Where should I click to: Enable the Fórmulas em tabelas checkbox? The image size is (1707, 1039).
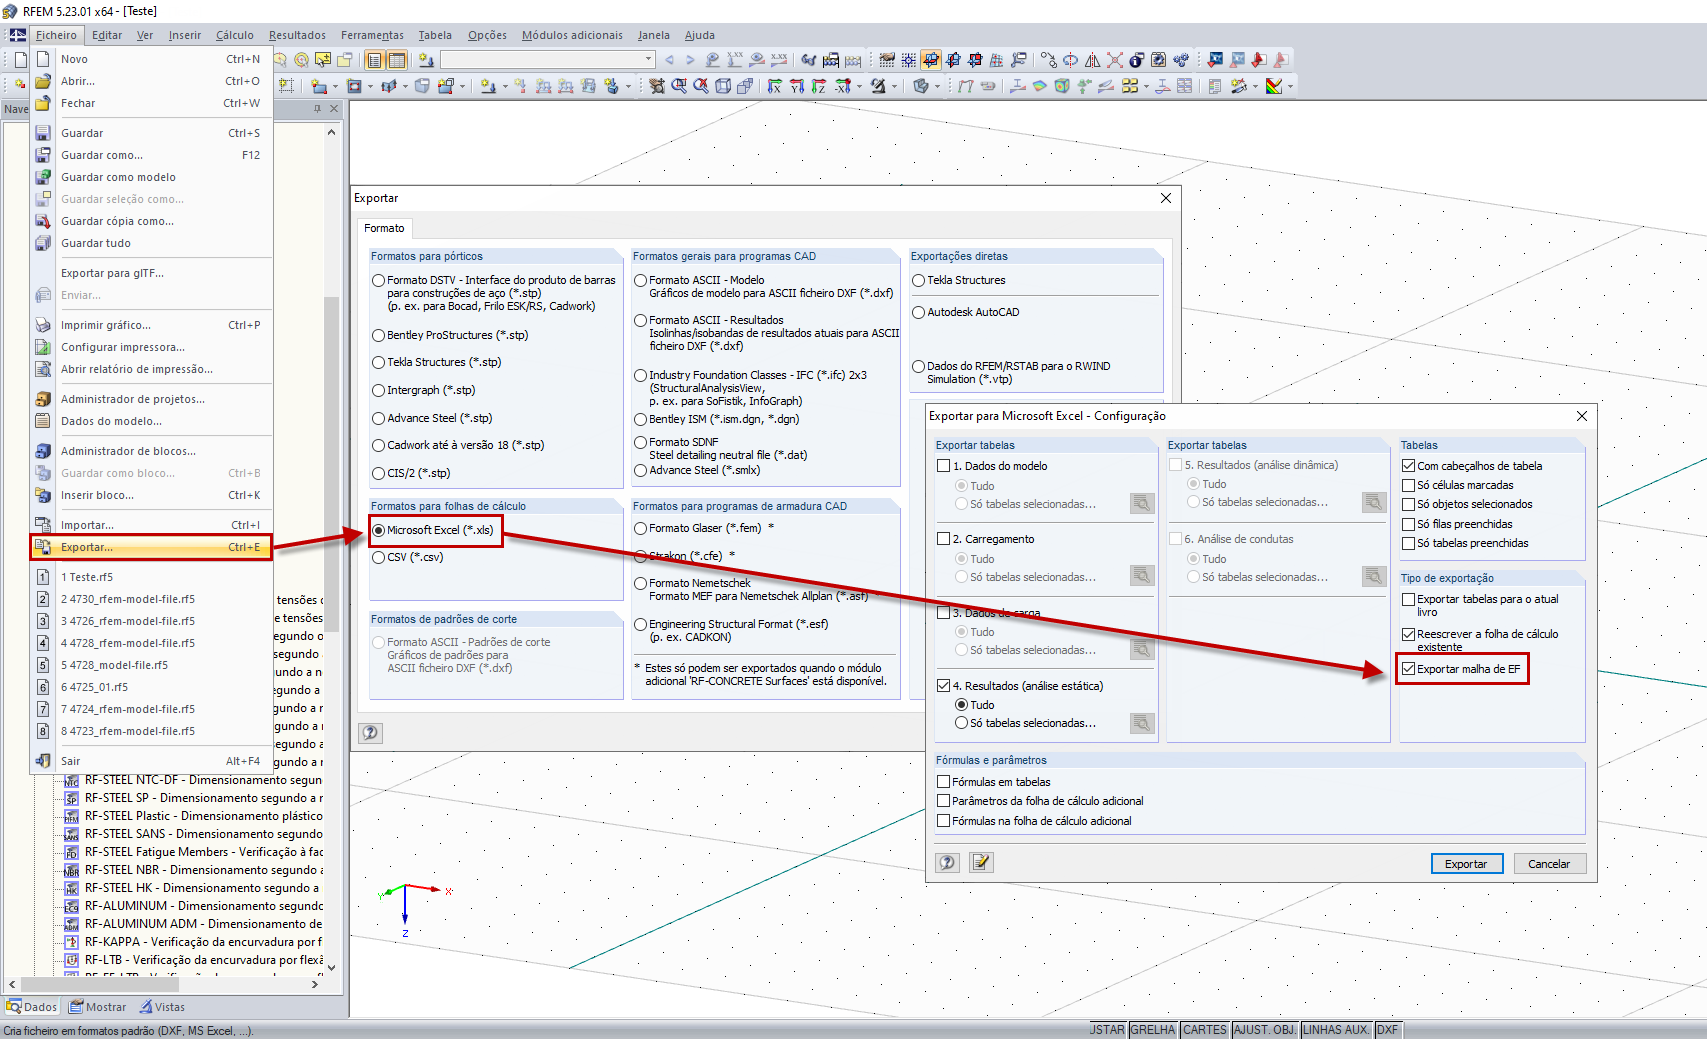944,781
